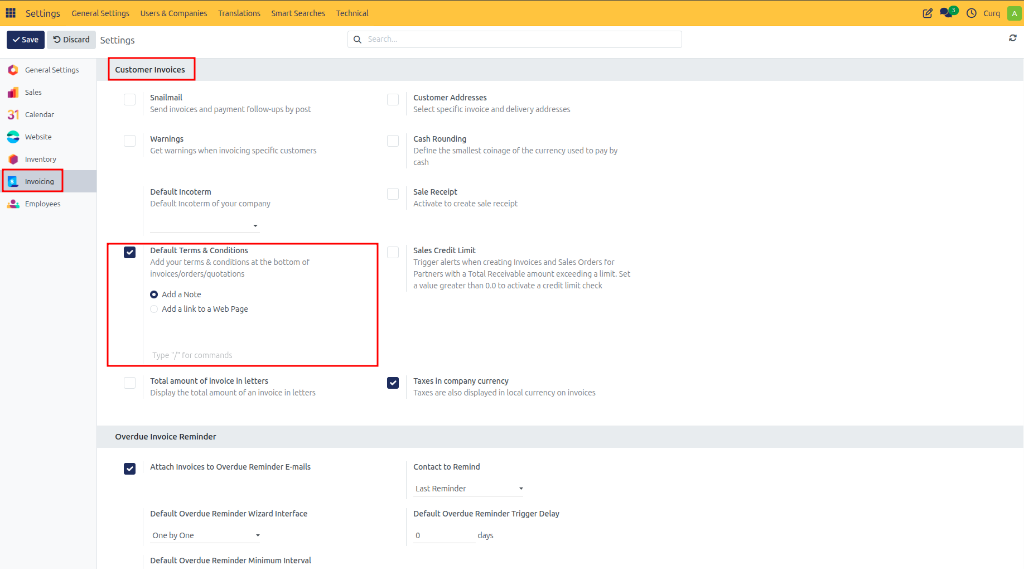Select the Add a Note radio option
This screenshot has height=569, width=1024.
154,295
